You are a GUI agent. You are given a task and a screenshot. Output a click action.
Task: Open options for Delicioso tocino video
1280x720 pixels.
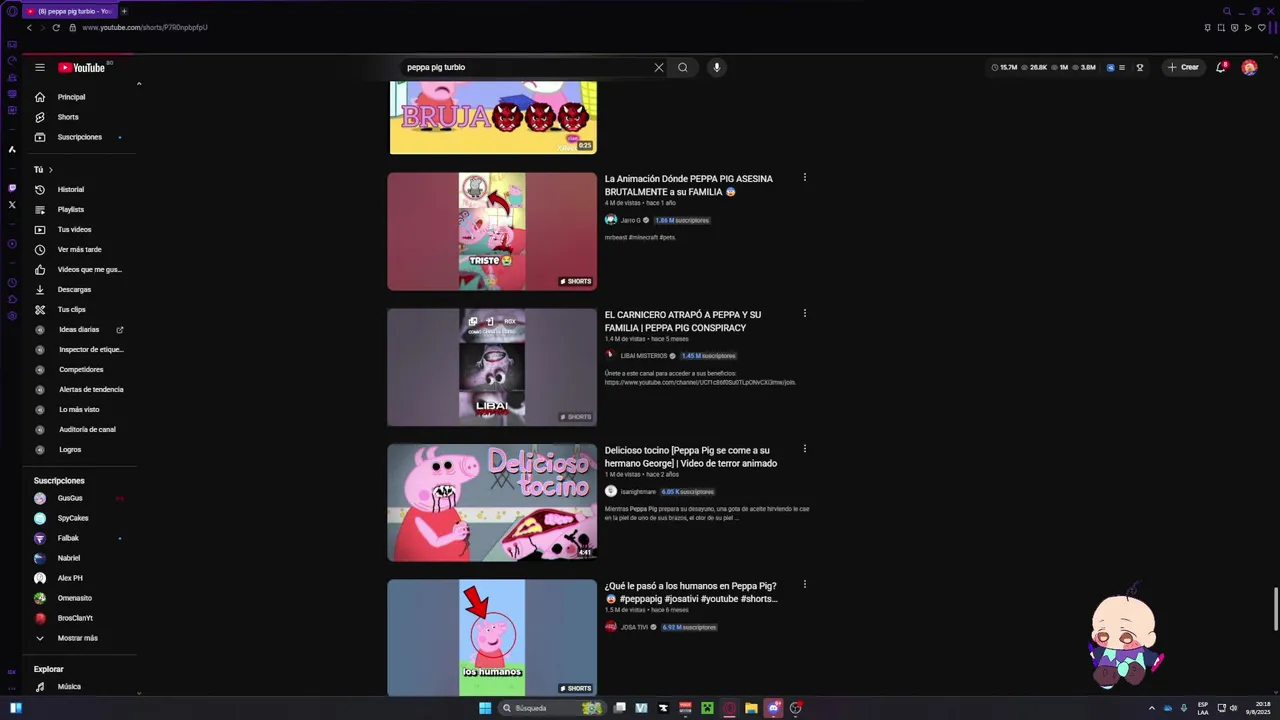(805, 449)
